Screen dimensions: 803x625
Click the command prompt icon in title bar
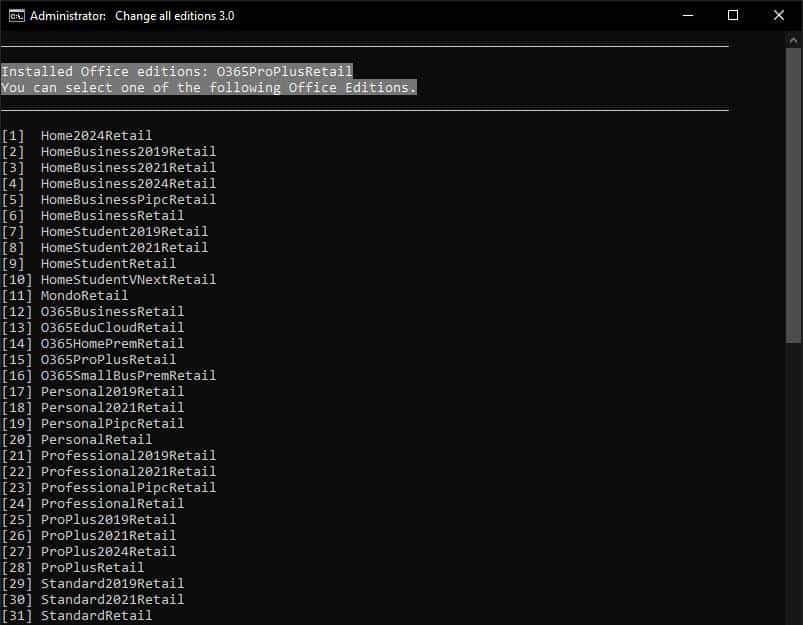click(x=14, y=15)
